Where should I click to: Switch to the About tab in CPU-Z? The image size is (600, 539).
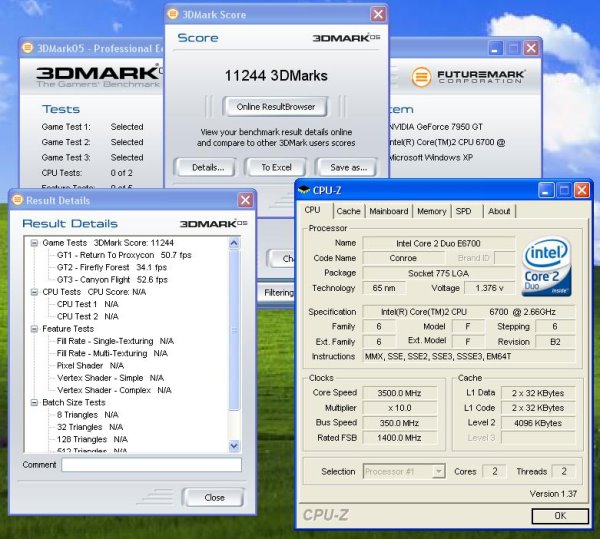(x=499, y=211)
